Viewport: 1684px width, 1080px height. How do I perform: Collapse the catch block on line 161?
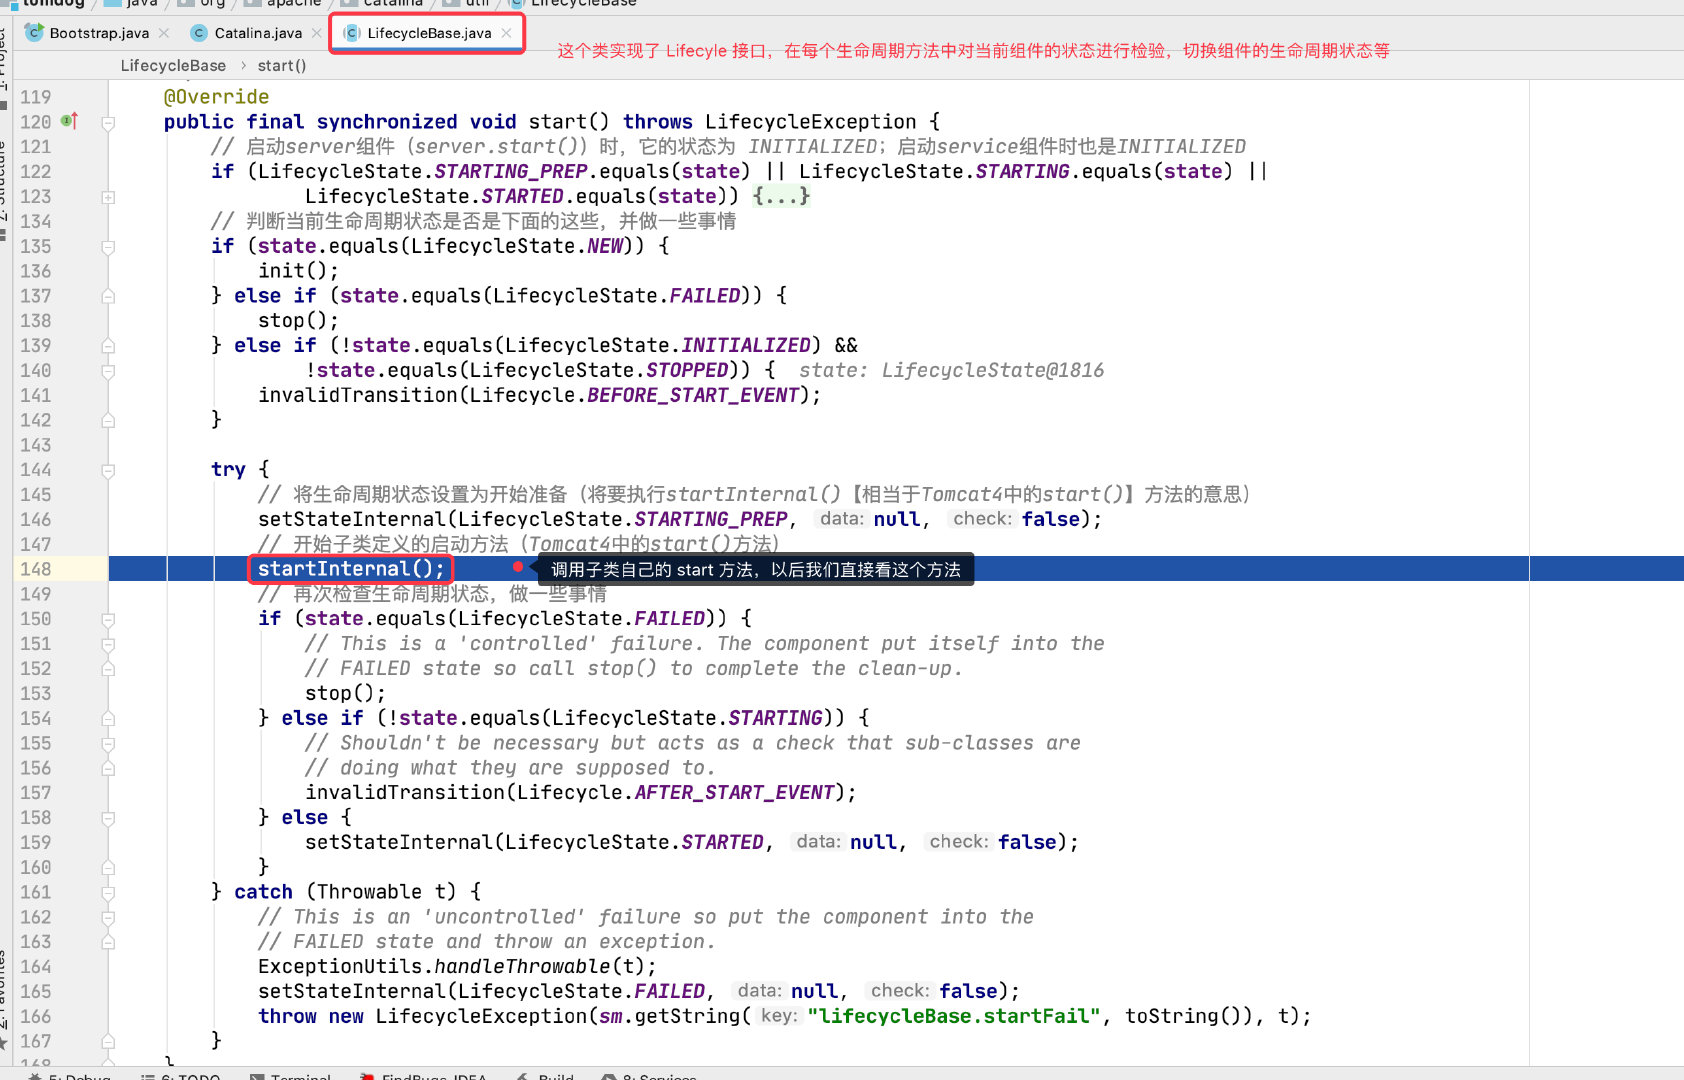click(108, 892)
